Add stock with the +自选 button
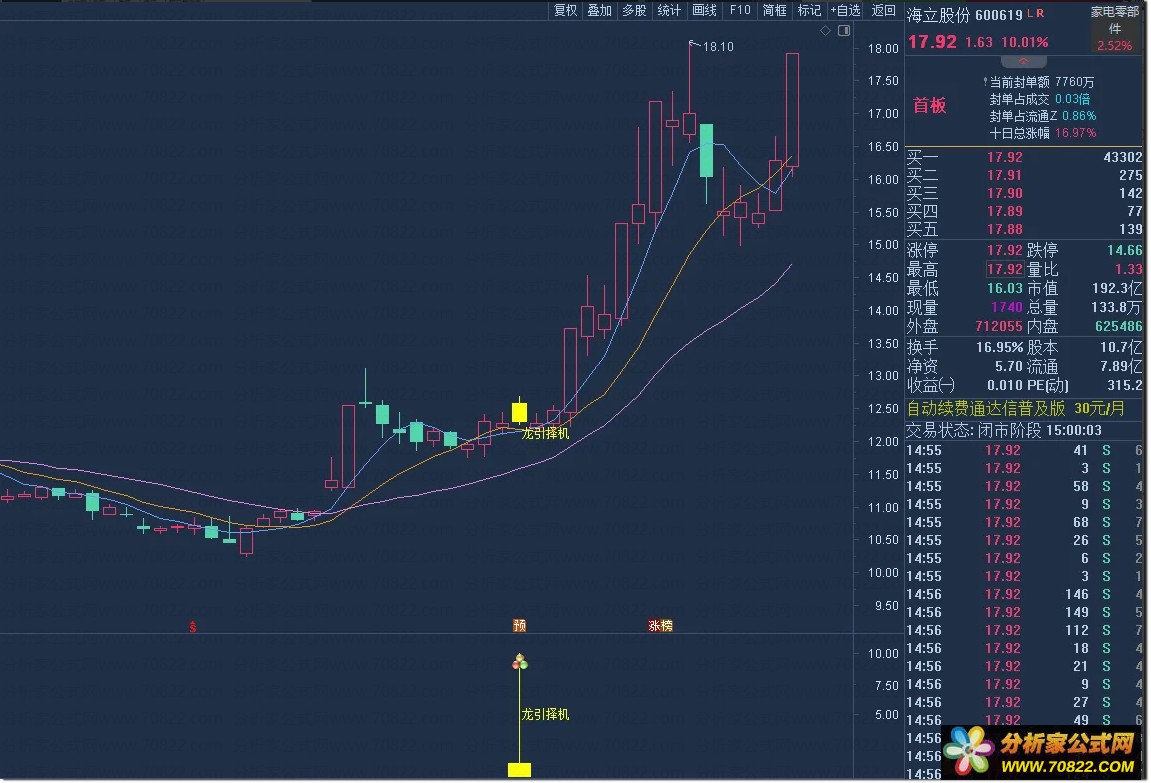1151x783 pixels. [845, 10]
